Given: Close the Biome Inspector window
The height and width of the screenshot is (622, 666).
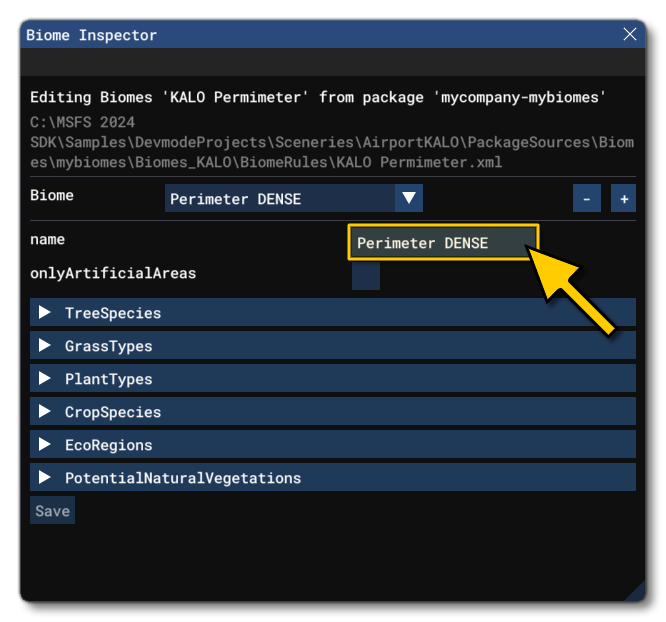Looking at the screenshot, I should pos(630,35).
